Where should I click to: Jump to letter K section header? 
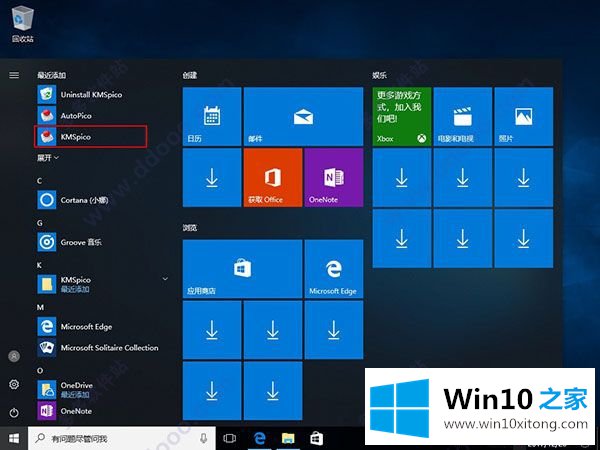coord(40,265)
